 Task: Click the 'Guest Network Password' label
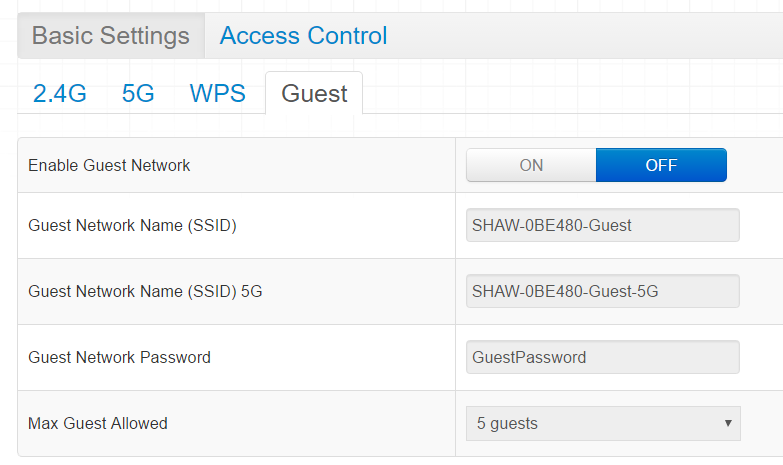pyautogui.click(x=119, y=357)
